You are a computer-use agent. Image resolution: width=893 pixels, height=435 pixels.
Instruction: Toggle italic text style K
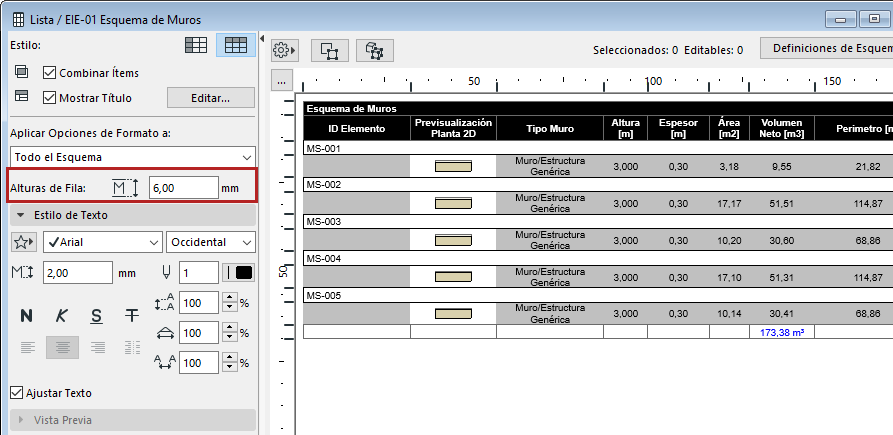pyautogui.click(x=62, y=316)
